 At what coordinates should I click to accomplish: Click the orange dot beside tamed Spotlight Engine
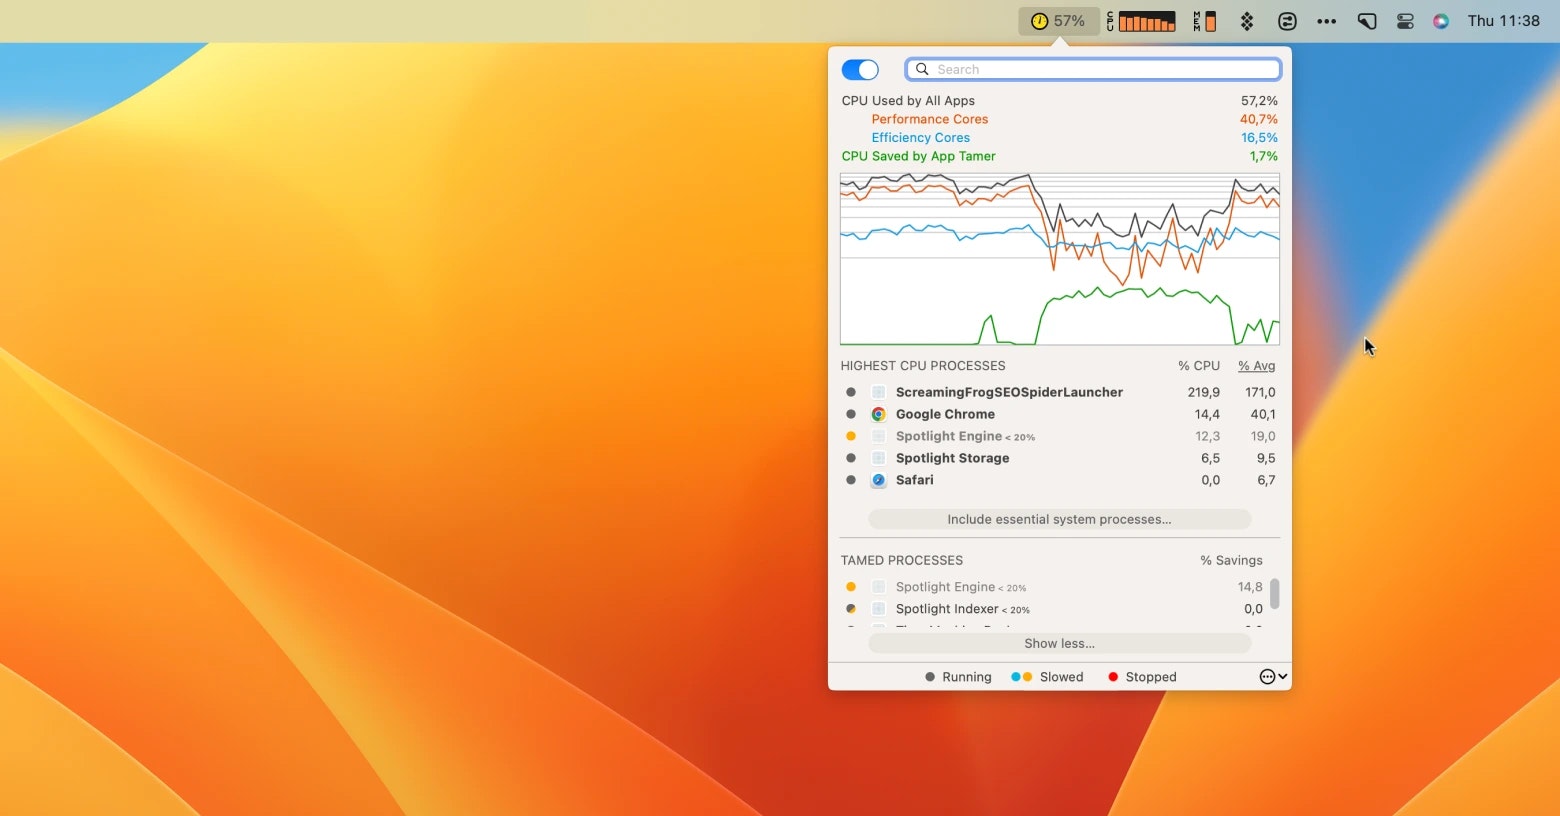[x=851, y=587]
